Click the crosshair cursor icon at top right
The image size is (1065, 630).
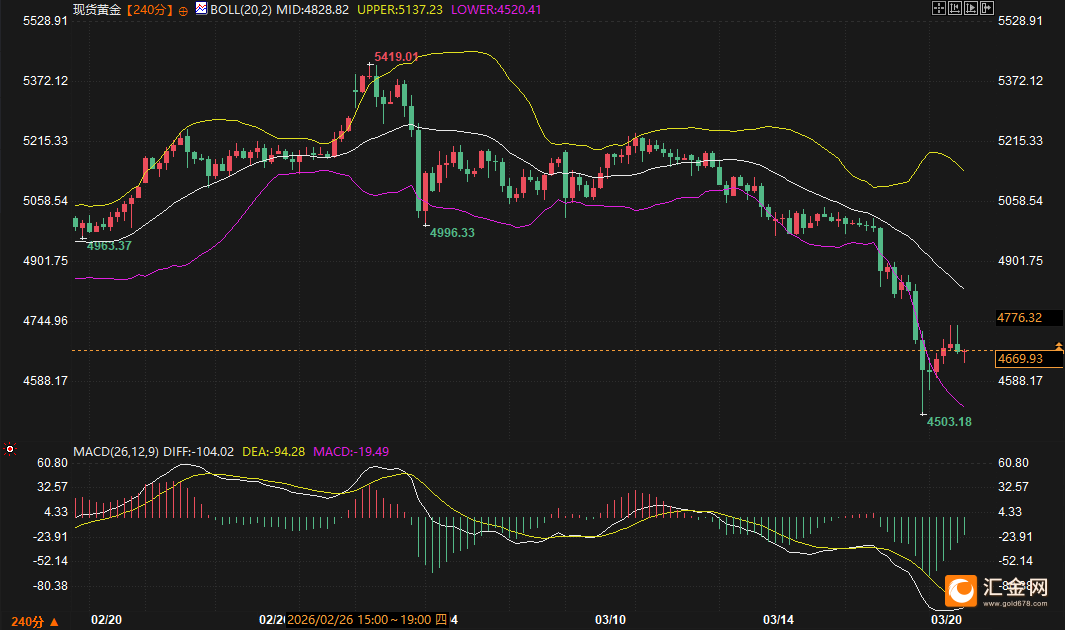tap(938, 8)
